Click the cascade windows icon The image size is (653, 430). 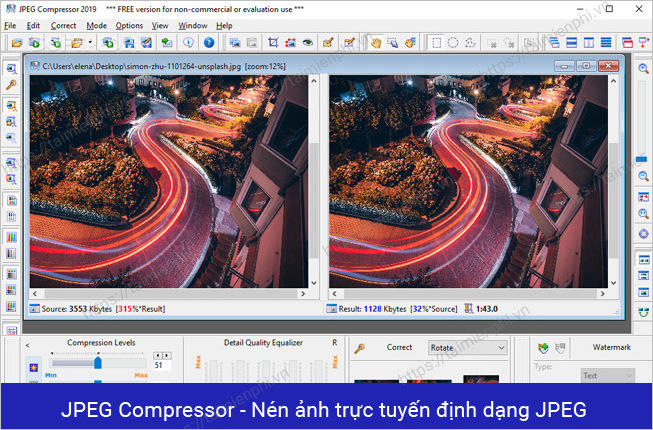pos(554,42)
